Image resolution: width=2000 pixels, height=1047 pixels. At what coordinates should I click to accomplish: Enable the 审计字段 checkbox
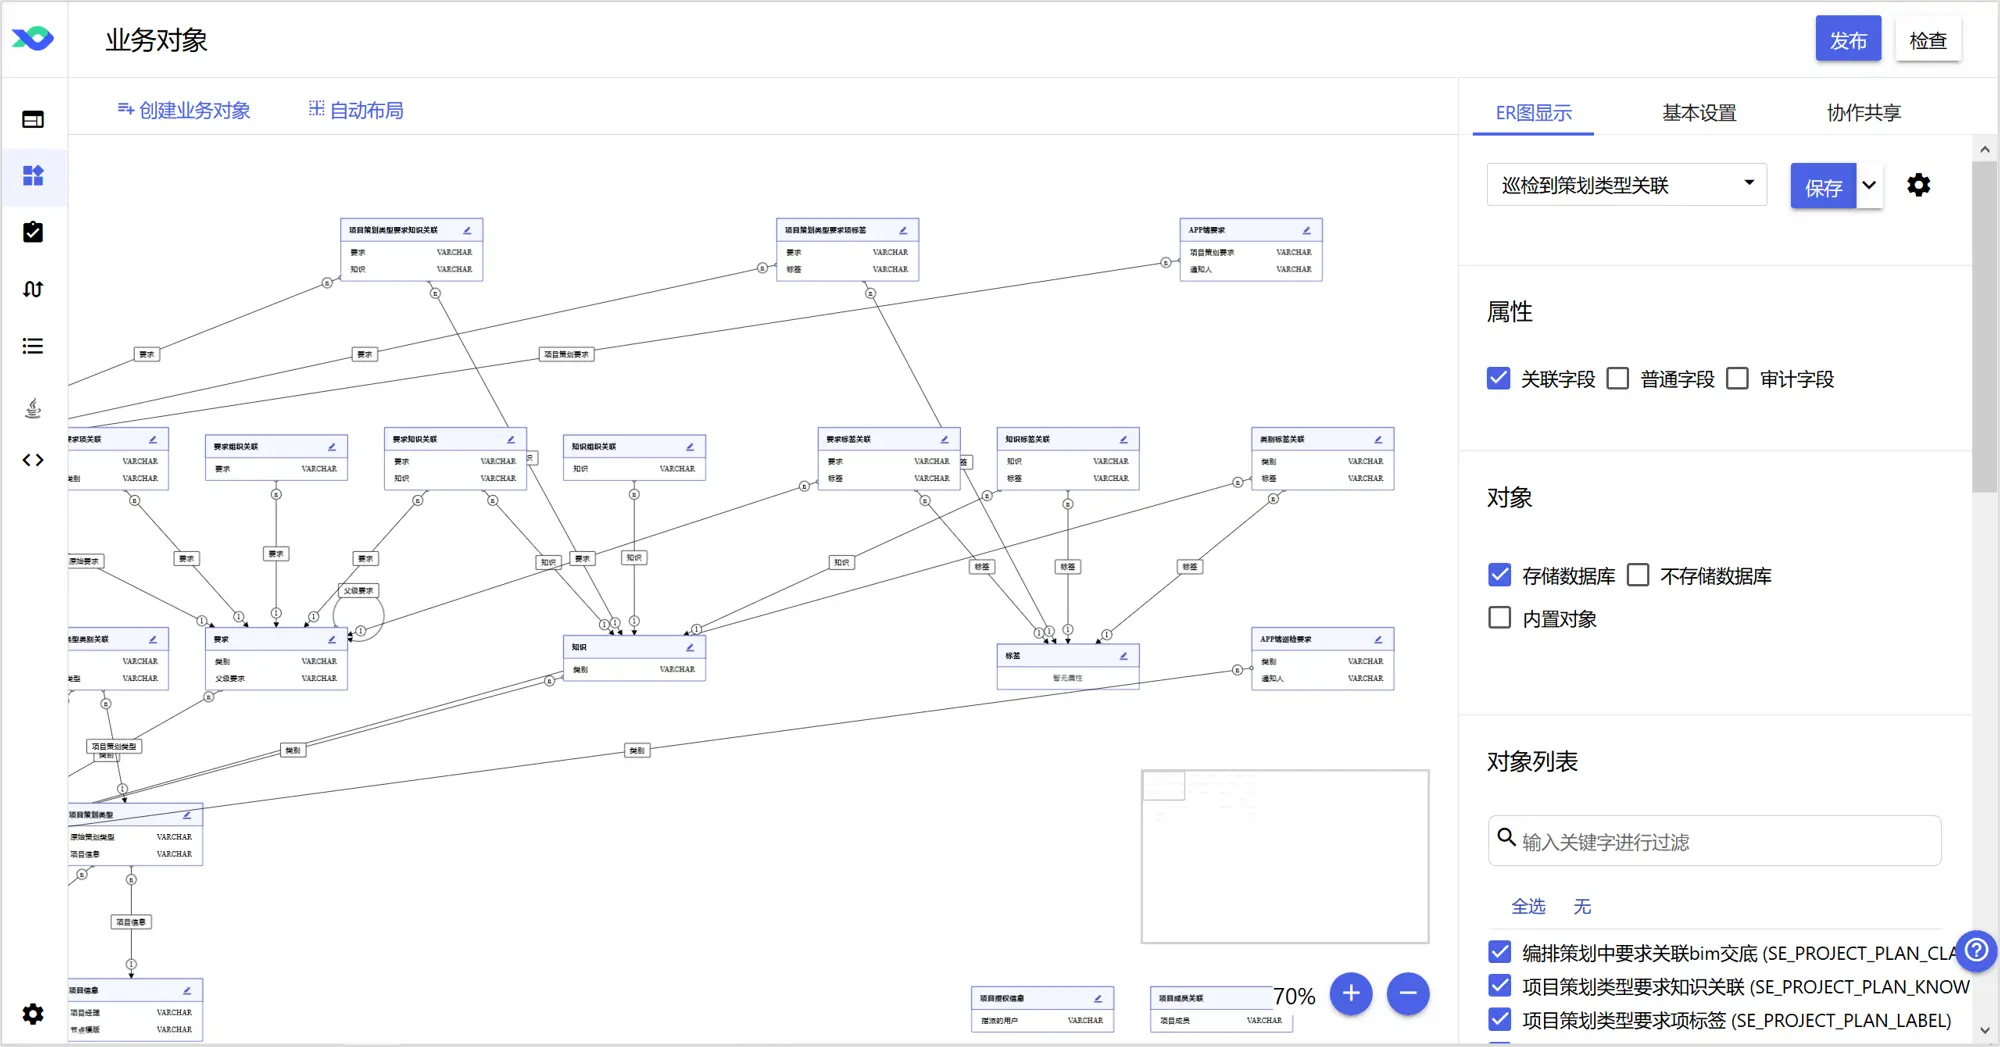[x=1738, y=378]
